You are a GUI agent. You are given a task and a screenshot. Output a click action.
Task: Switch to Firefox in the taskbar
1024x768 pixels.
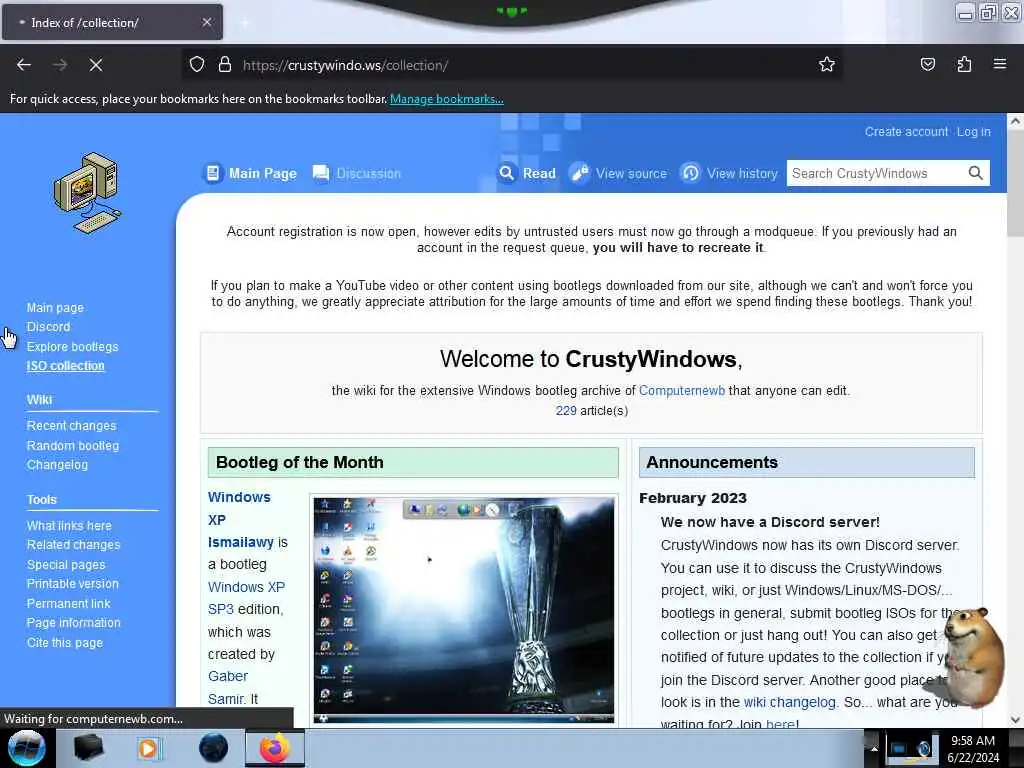[x=275, y=748]
